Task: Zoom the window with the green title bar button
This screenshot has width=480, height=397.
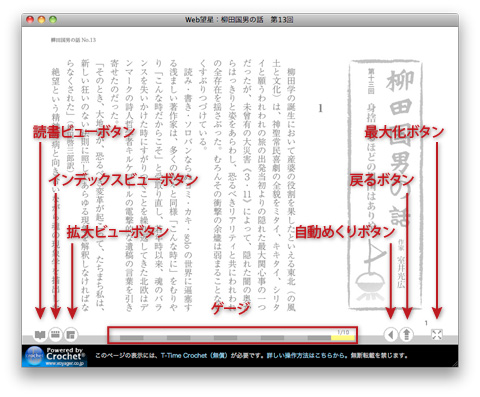Action: 53,20
